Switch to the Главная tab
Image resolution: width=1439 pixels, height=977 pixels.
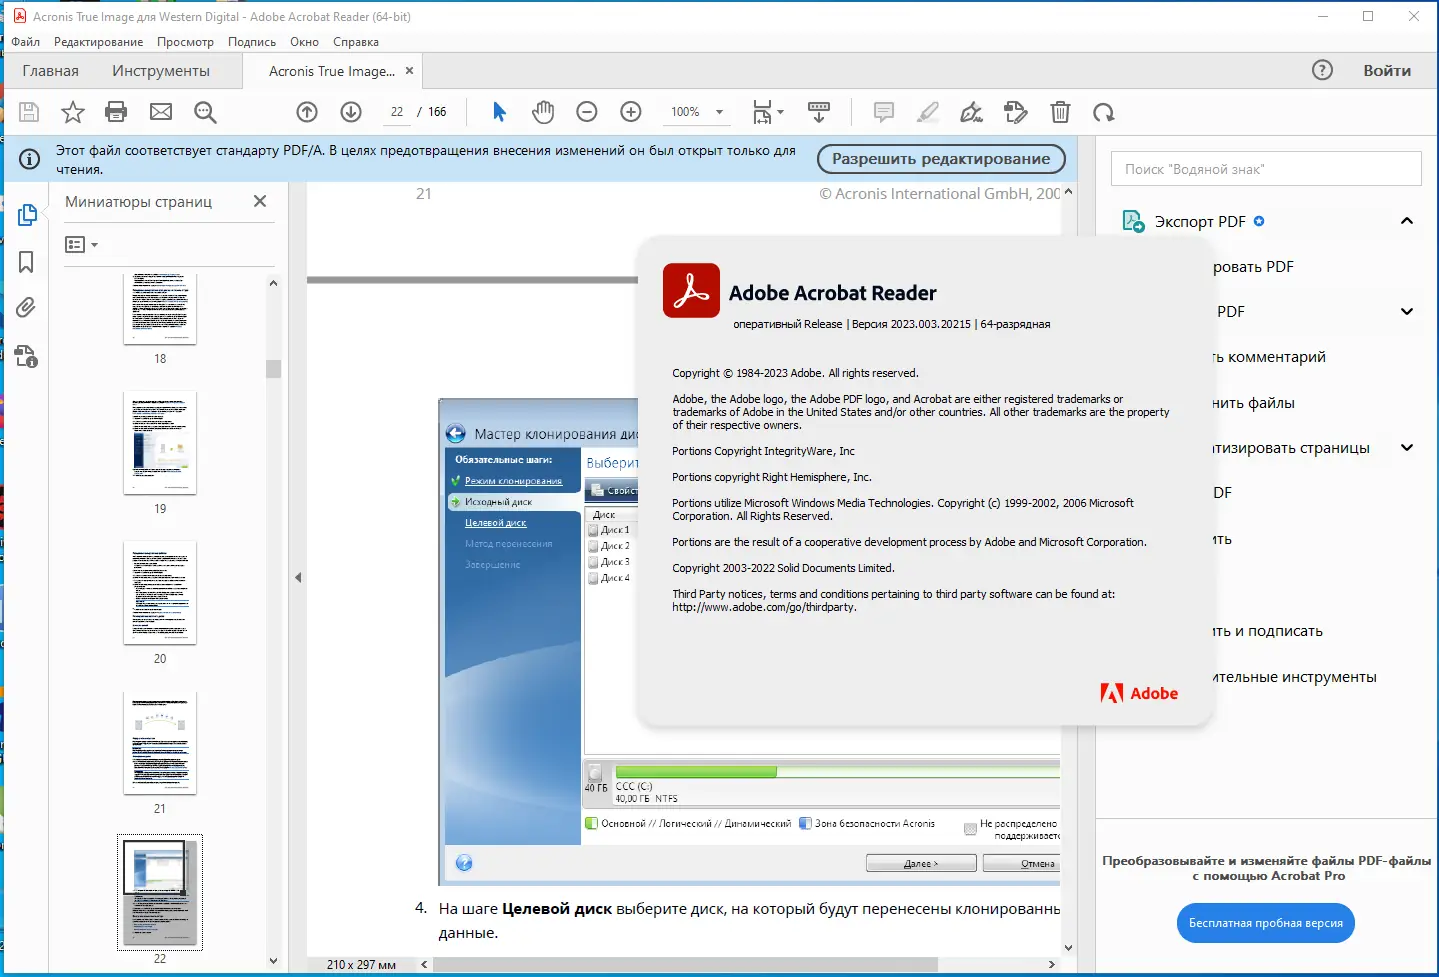pos(51,71)
